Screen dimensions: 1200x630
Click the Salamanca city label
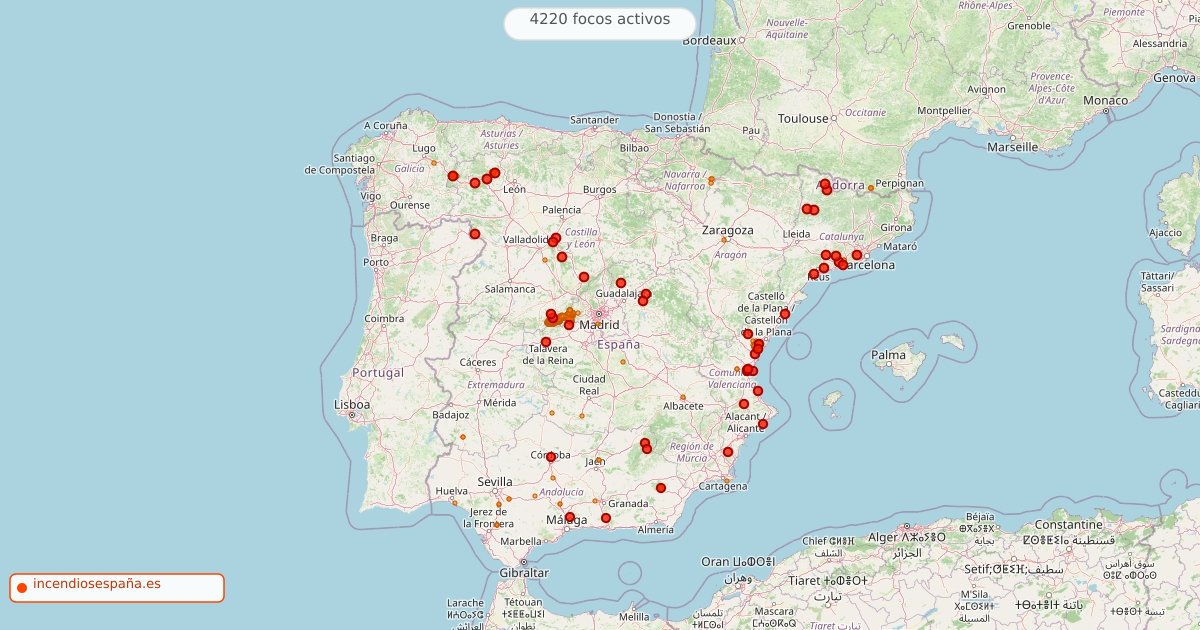pyautogui.click(x=510, y=289)
